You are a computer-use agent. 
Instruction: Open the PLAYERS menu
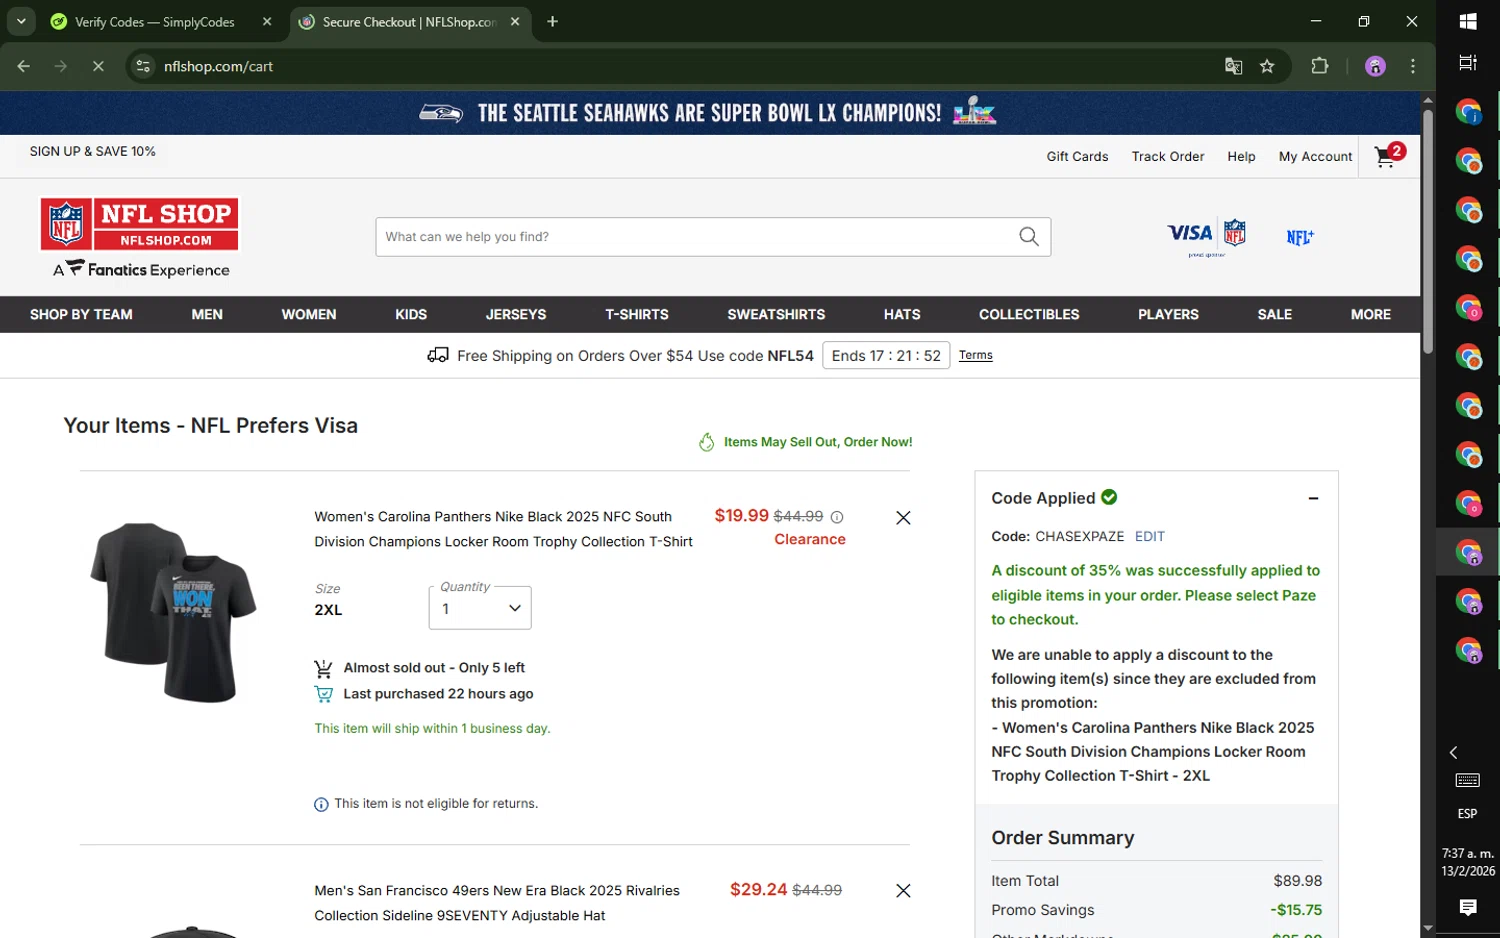pyautogui.click(x=1168, y=314)
